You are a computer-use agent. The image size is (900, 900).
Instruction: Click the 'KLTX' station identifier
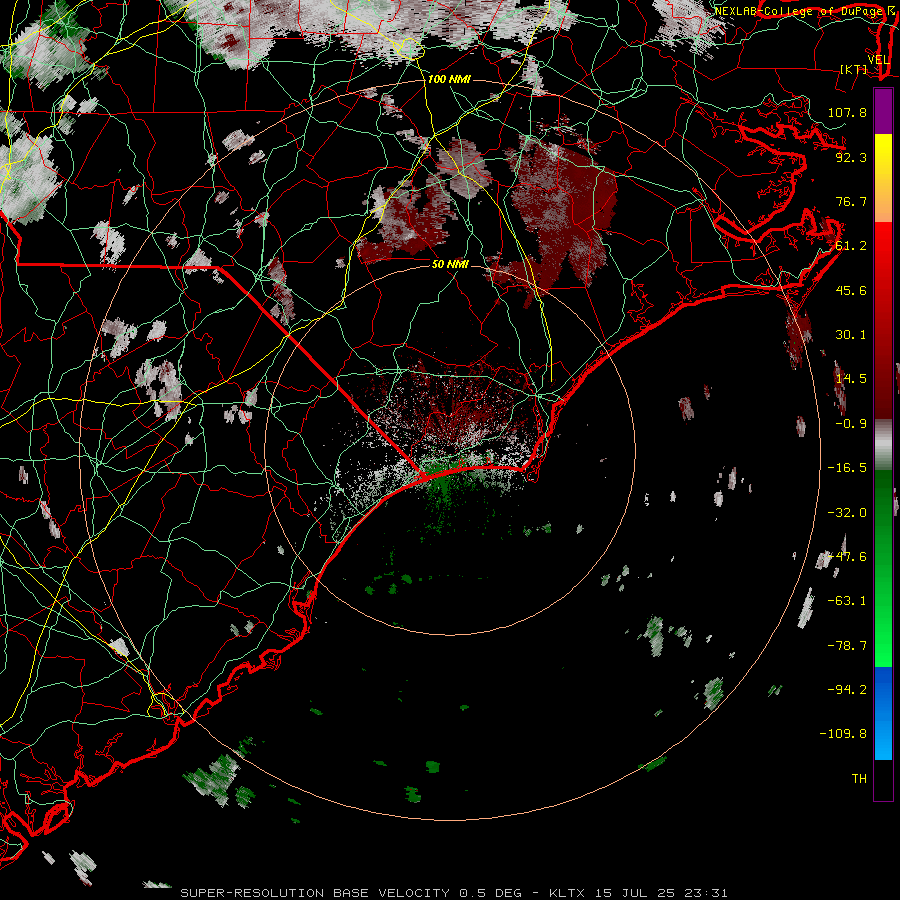567,893
